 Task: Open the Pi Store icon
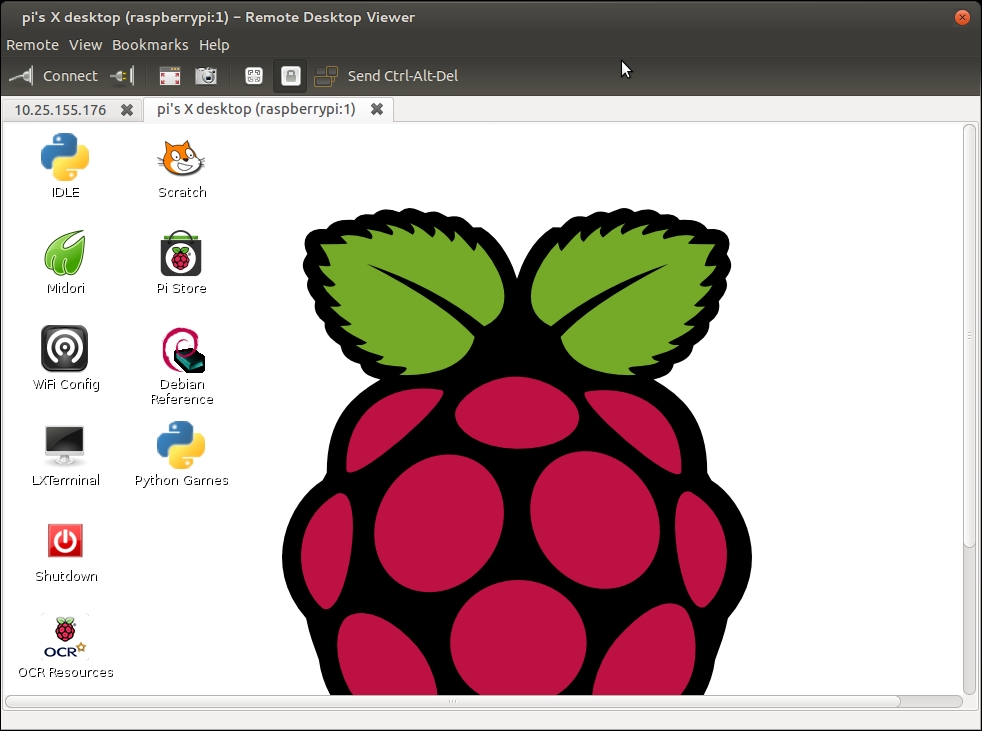[181, 253]
